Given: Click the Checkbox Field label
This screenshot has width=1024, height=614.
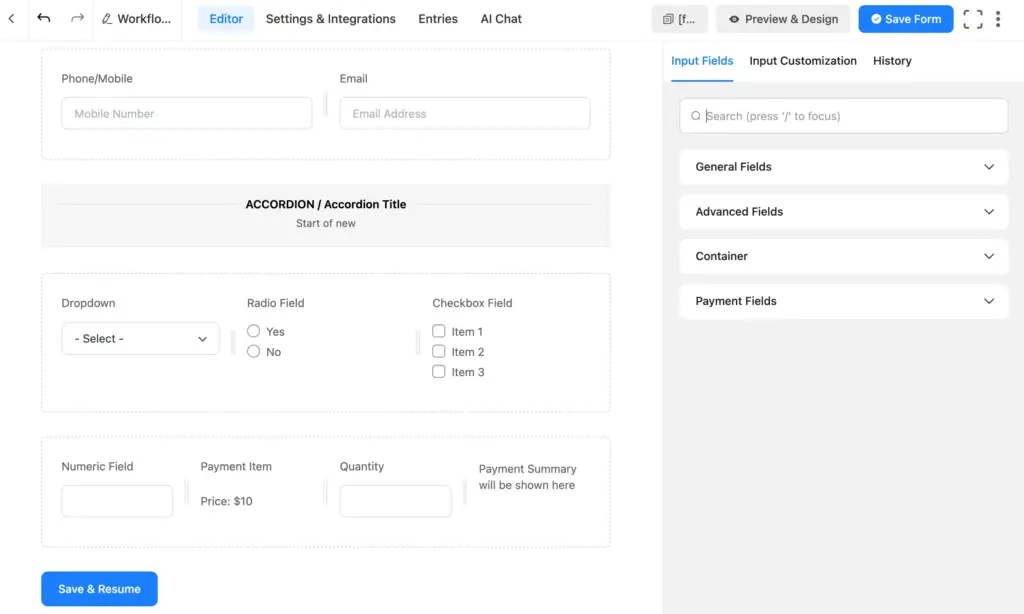Looking at the screenshot, I should (472, 303).
